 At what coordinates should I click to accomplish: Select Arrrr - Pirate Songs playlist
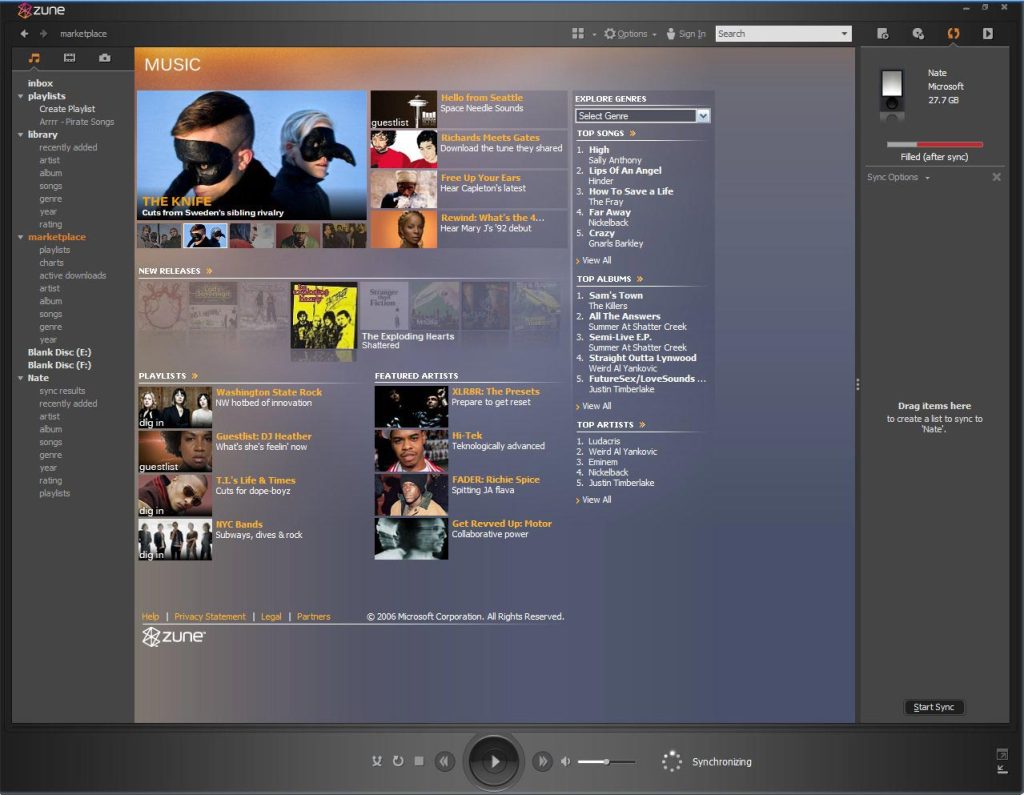coord(76,122)
